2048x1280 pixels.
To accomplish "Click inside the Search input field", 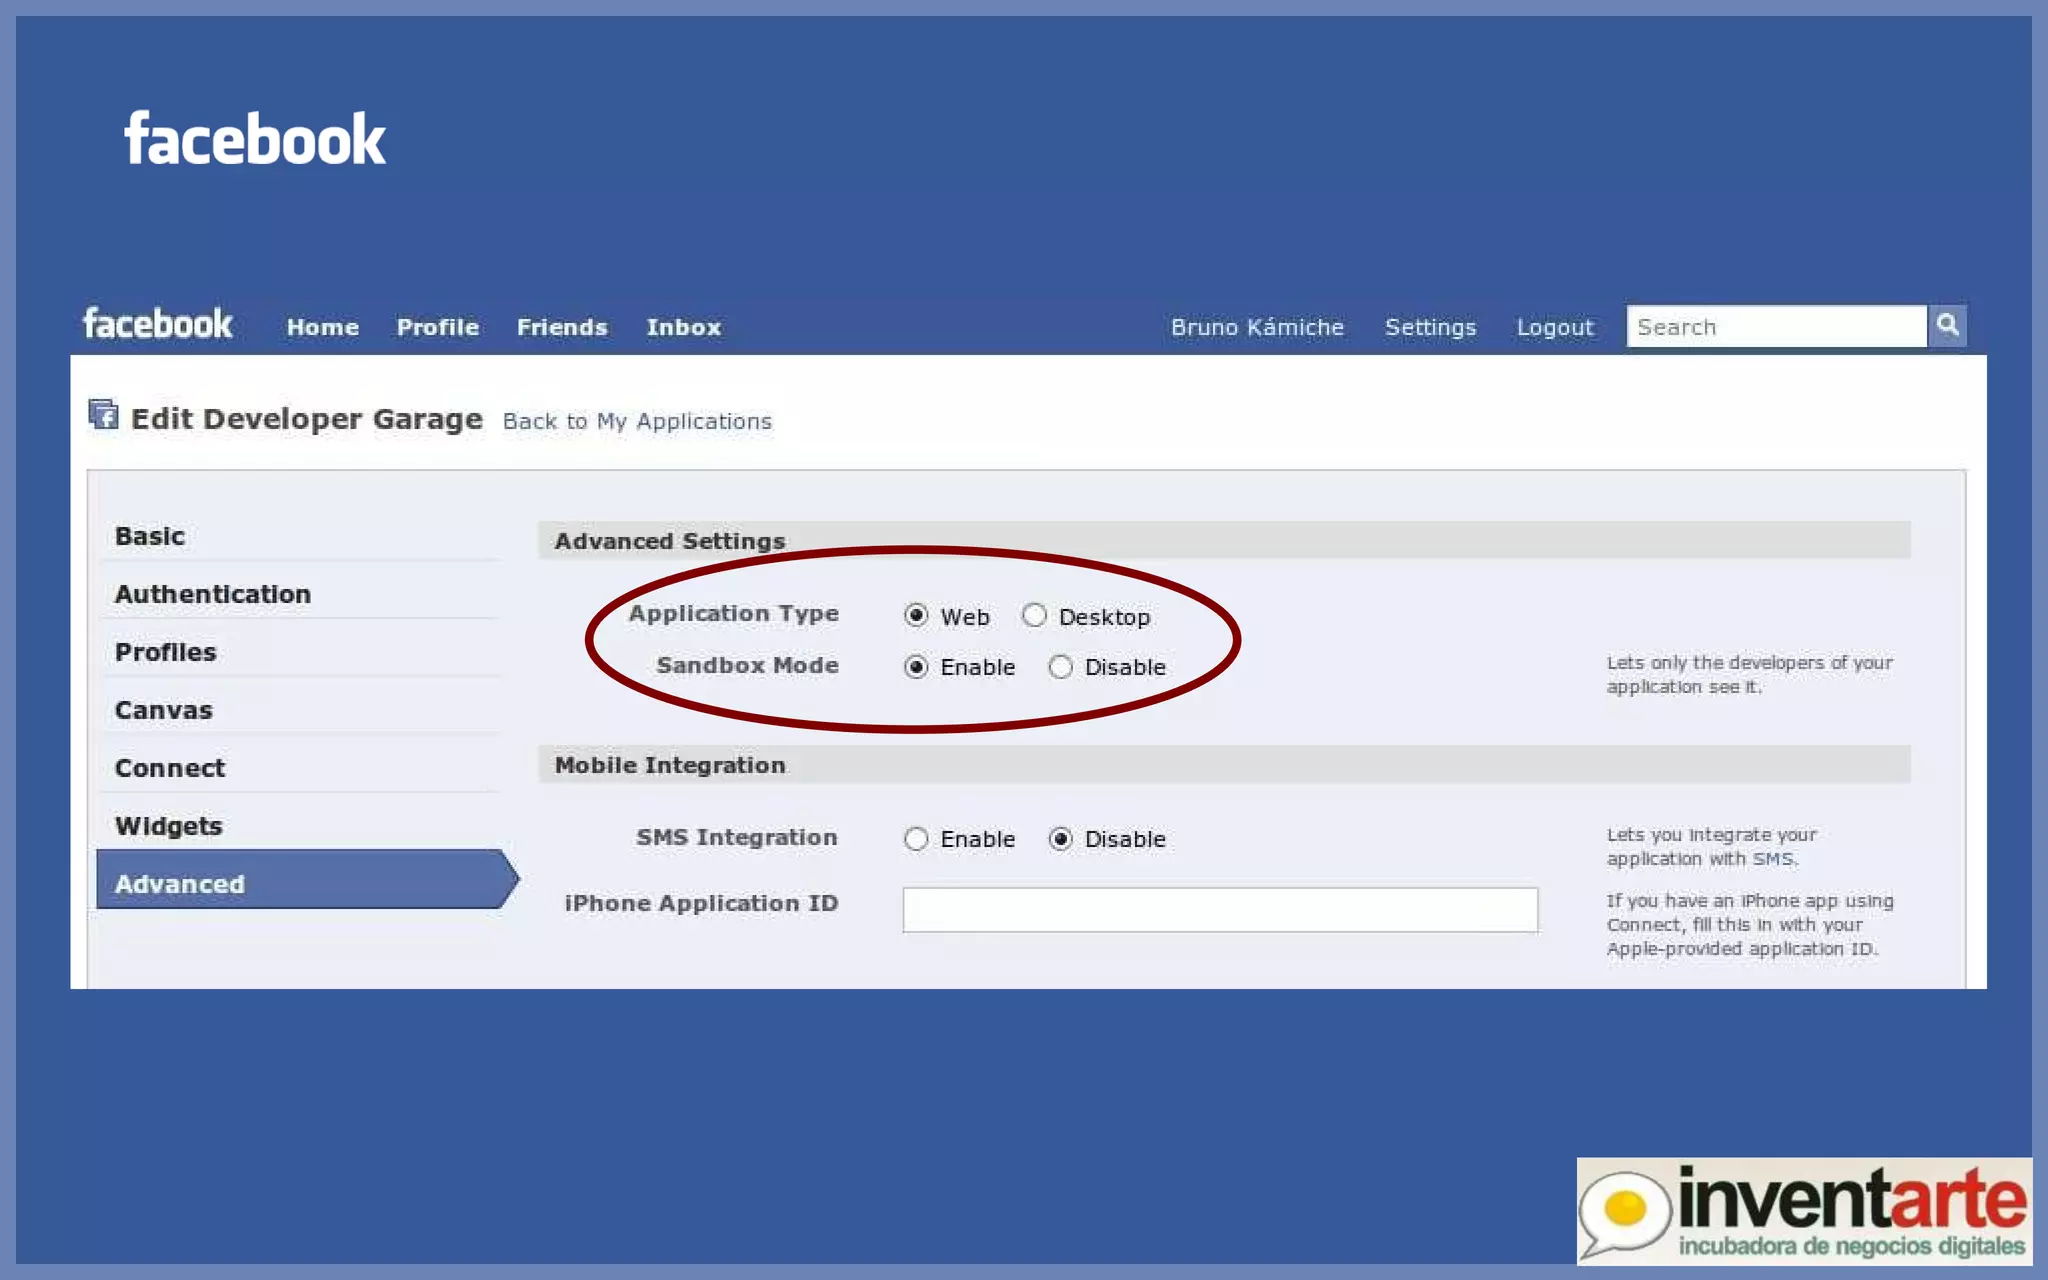I will [x=1776, y=327].
